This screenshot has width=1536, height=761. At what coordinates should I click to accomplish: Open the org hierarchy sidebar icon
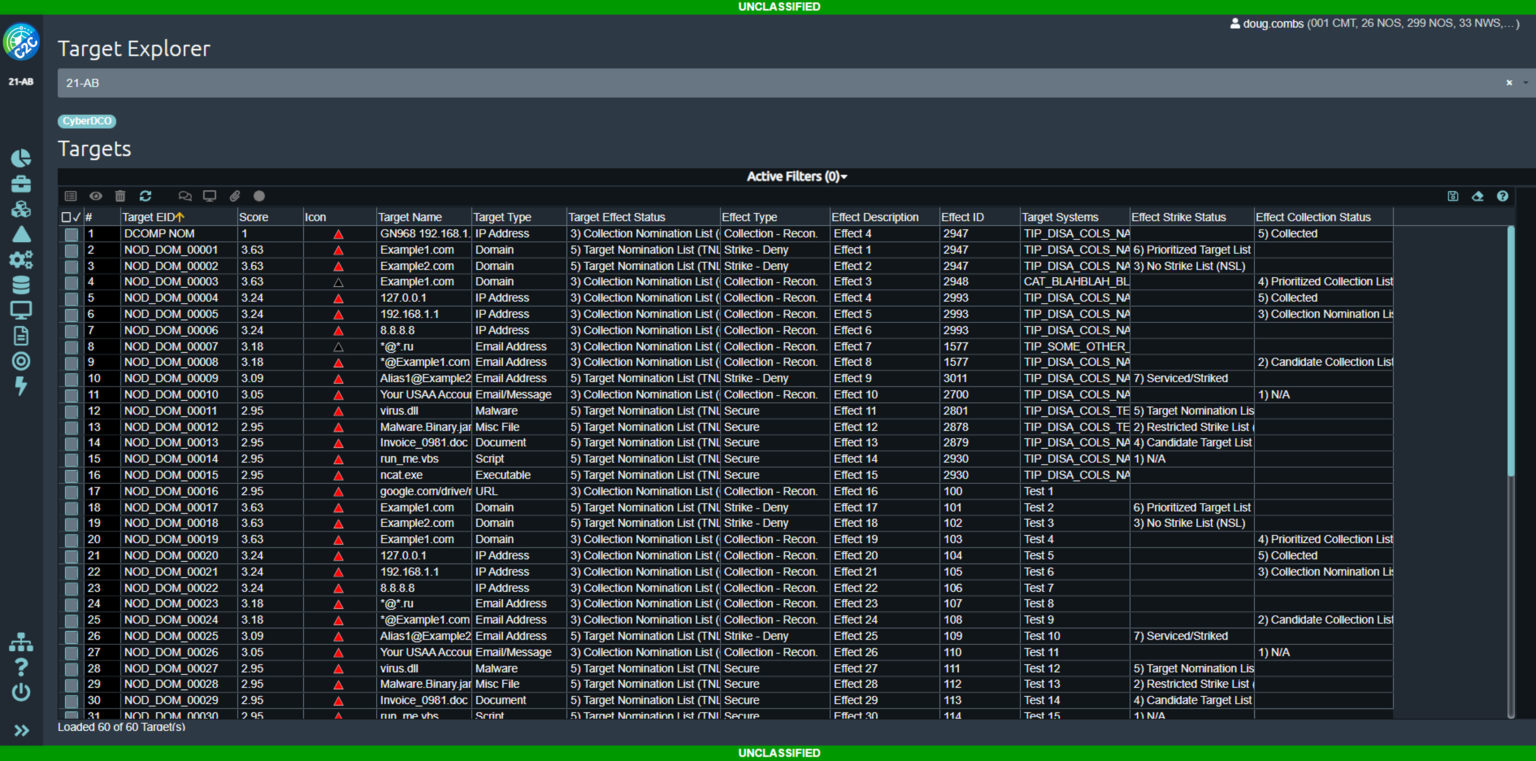pyautogui.click(x=20, y=642)
